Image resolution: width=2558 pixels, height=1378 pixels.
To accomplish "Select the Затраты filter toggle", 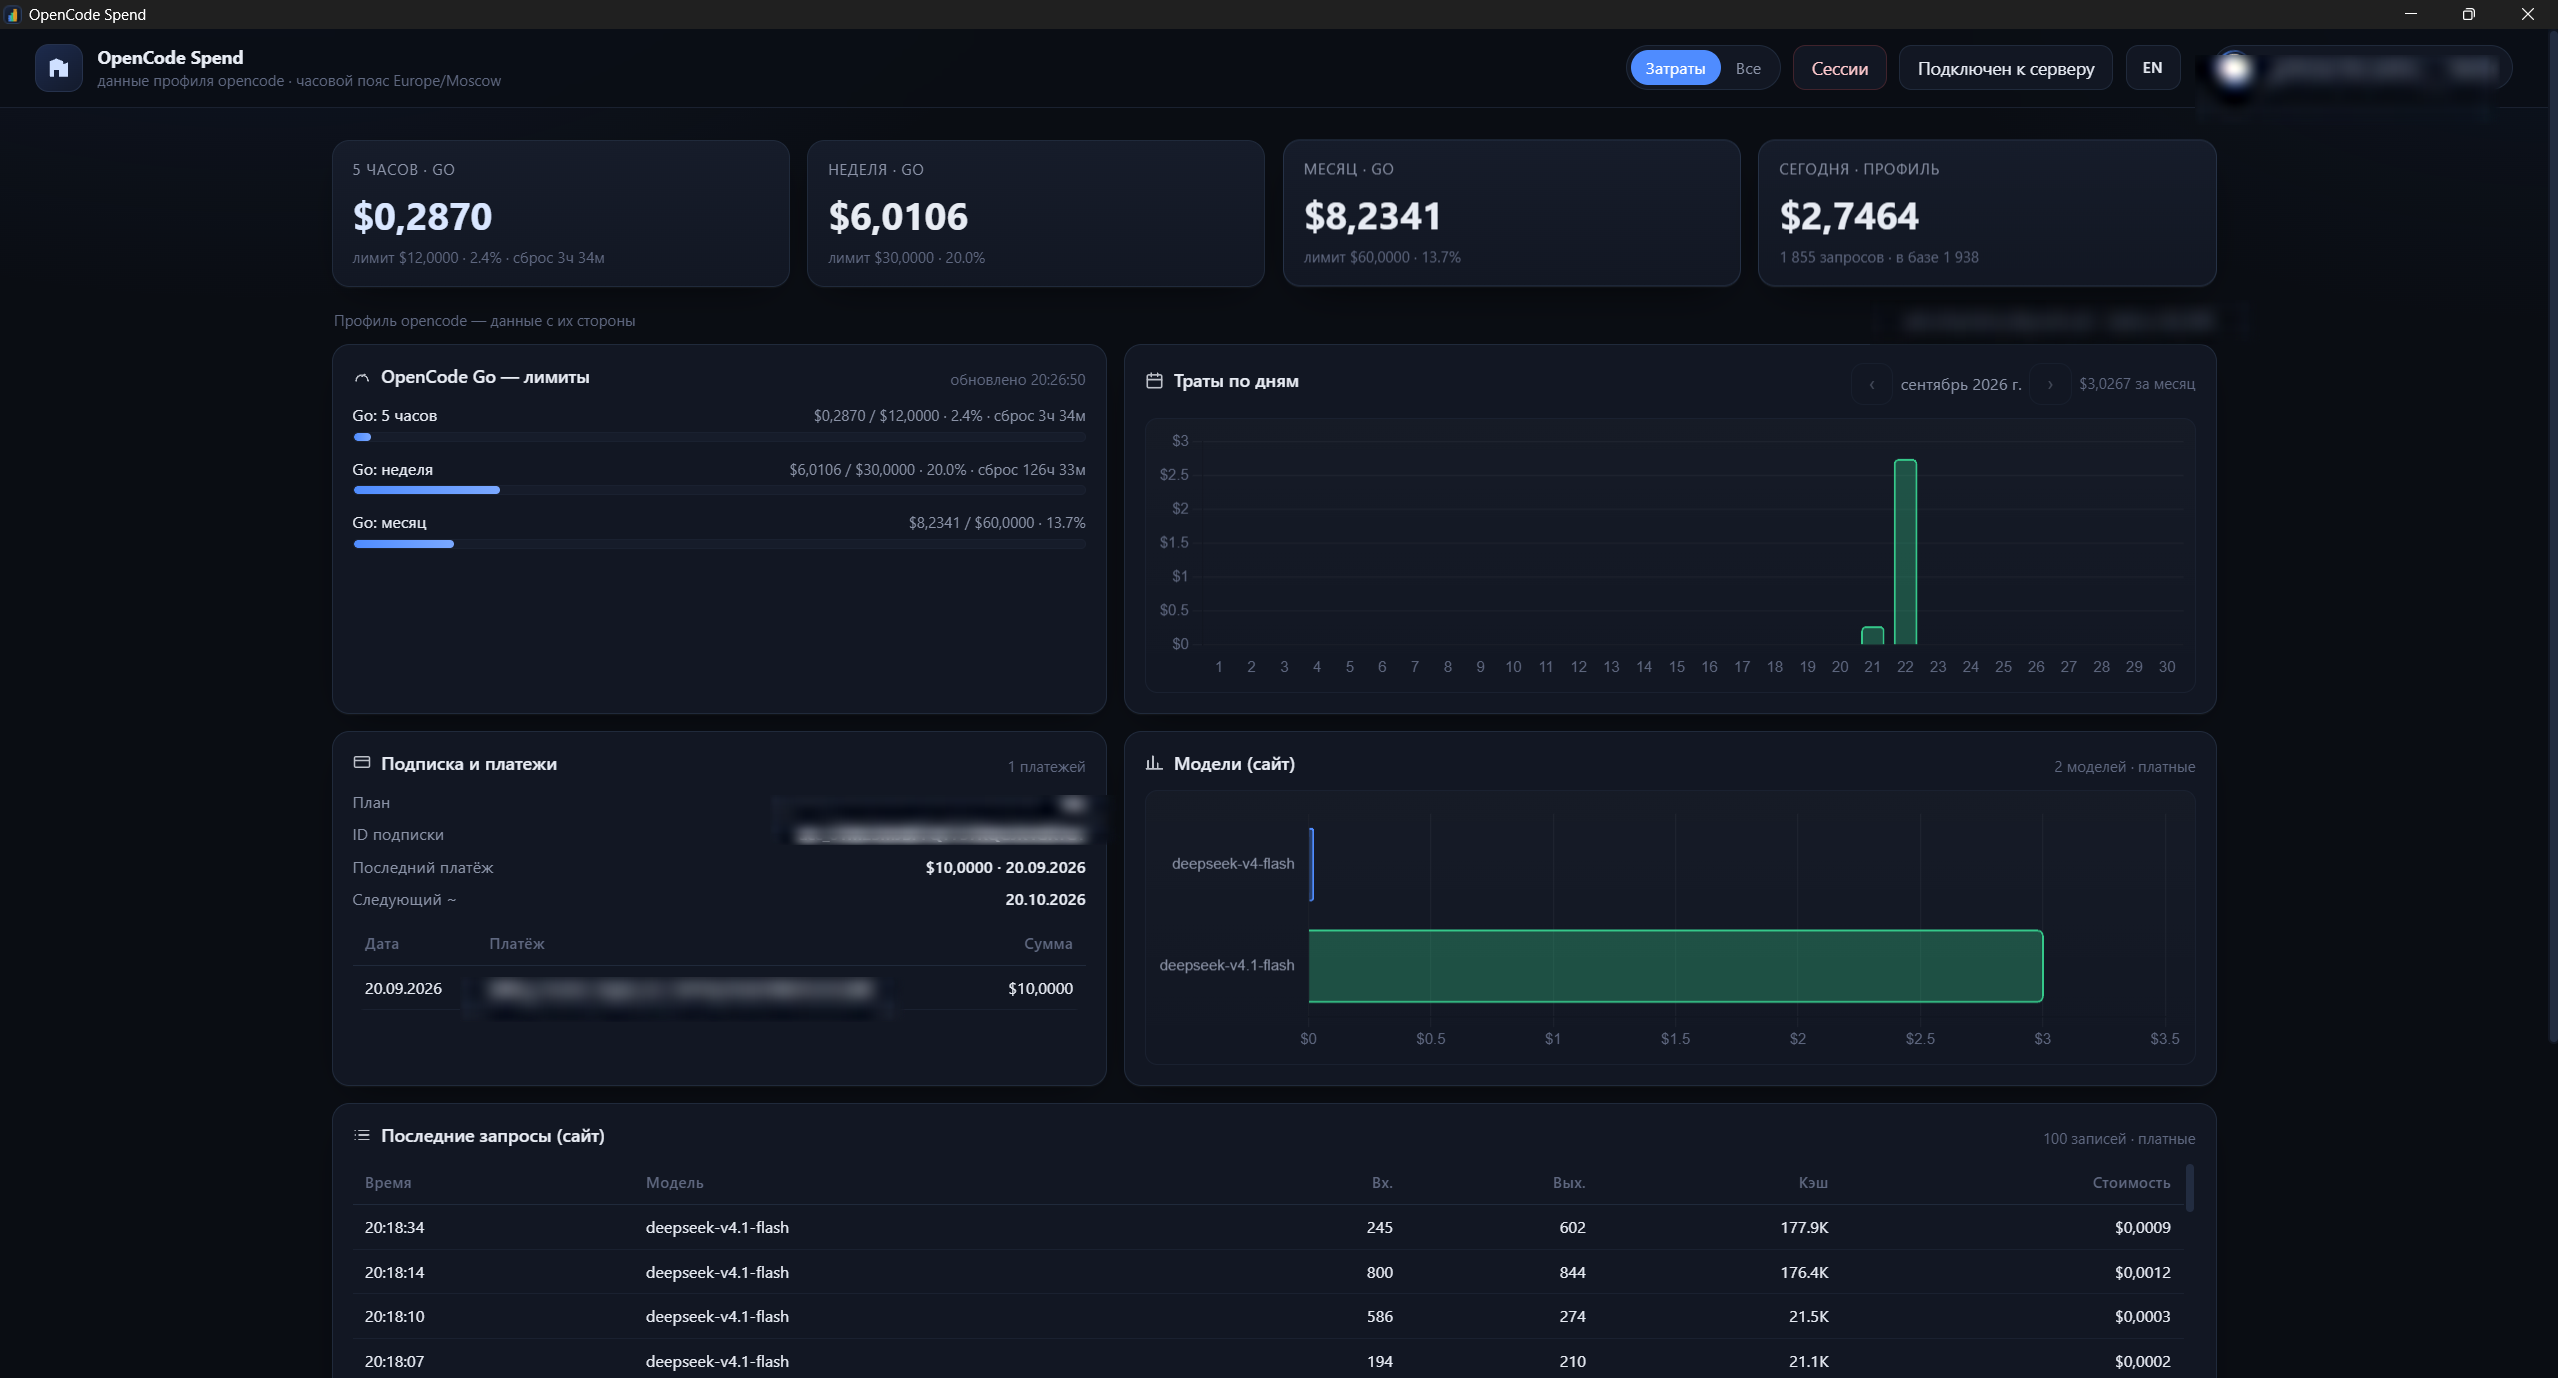I will 1675,68.
